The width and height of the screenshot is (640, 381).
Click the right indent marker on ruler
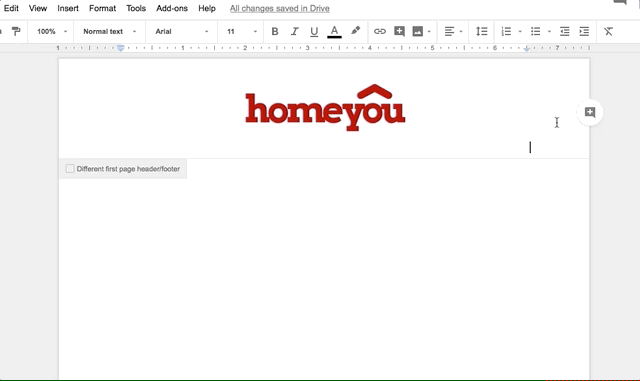point(527,49)
